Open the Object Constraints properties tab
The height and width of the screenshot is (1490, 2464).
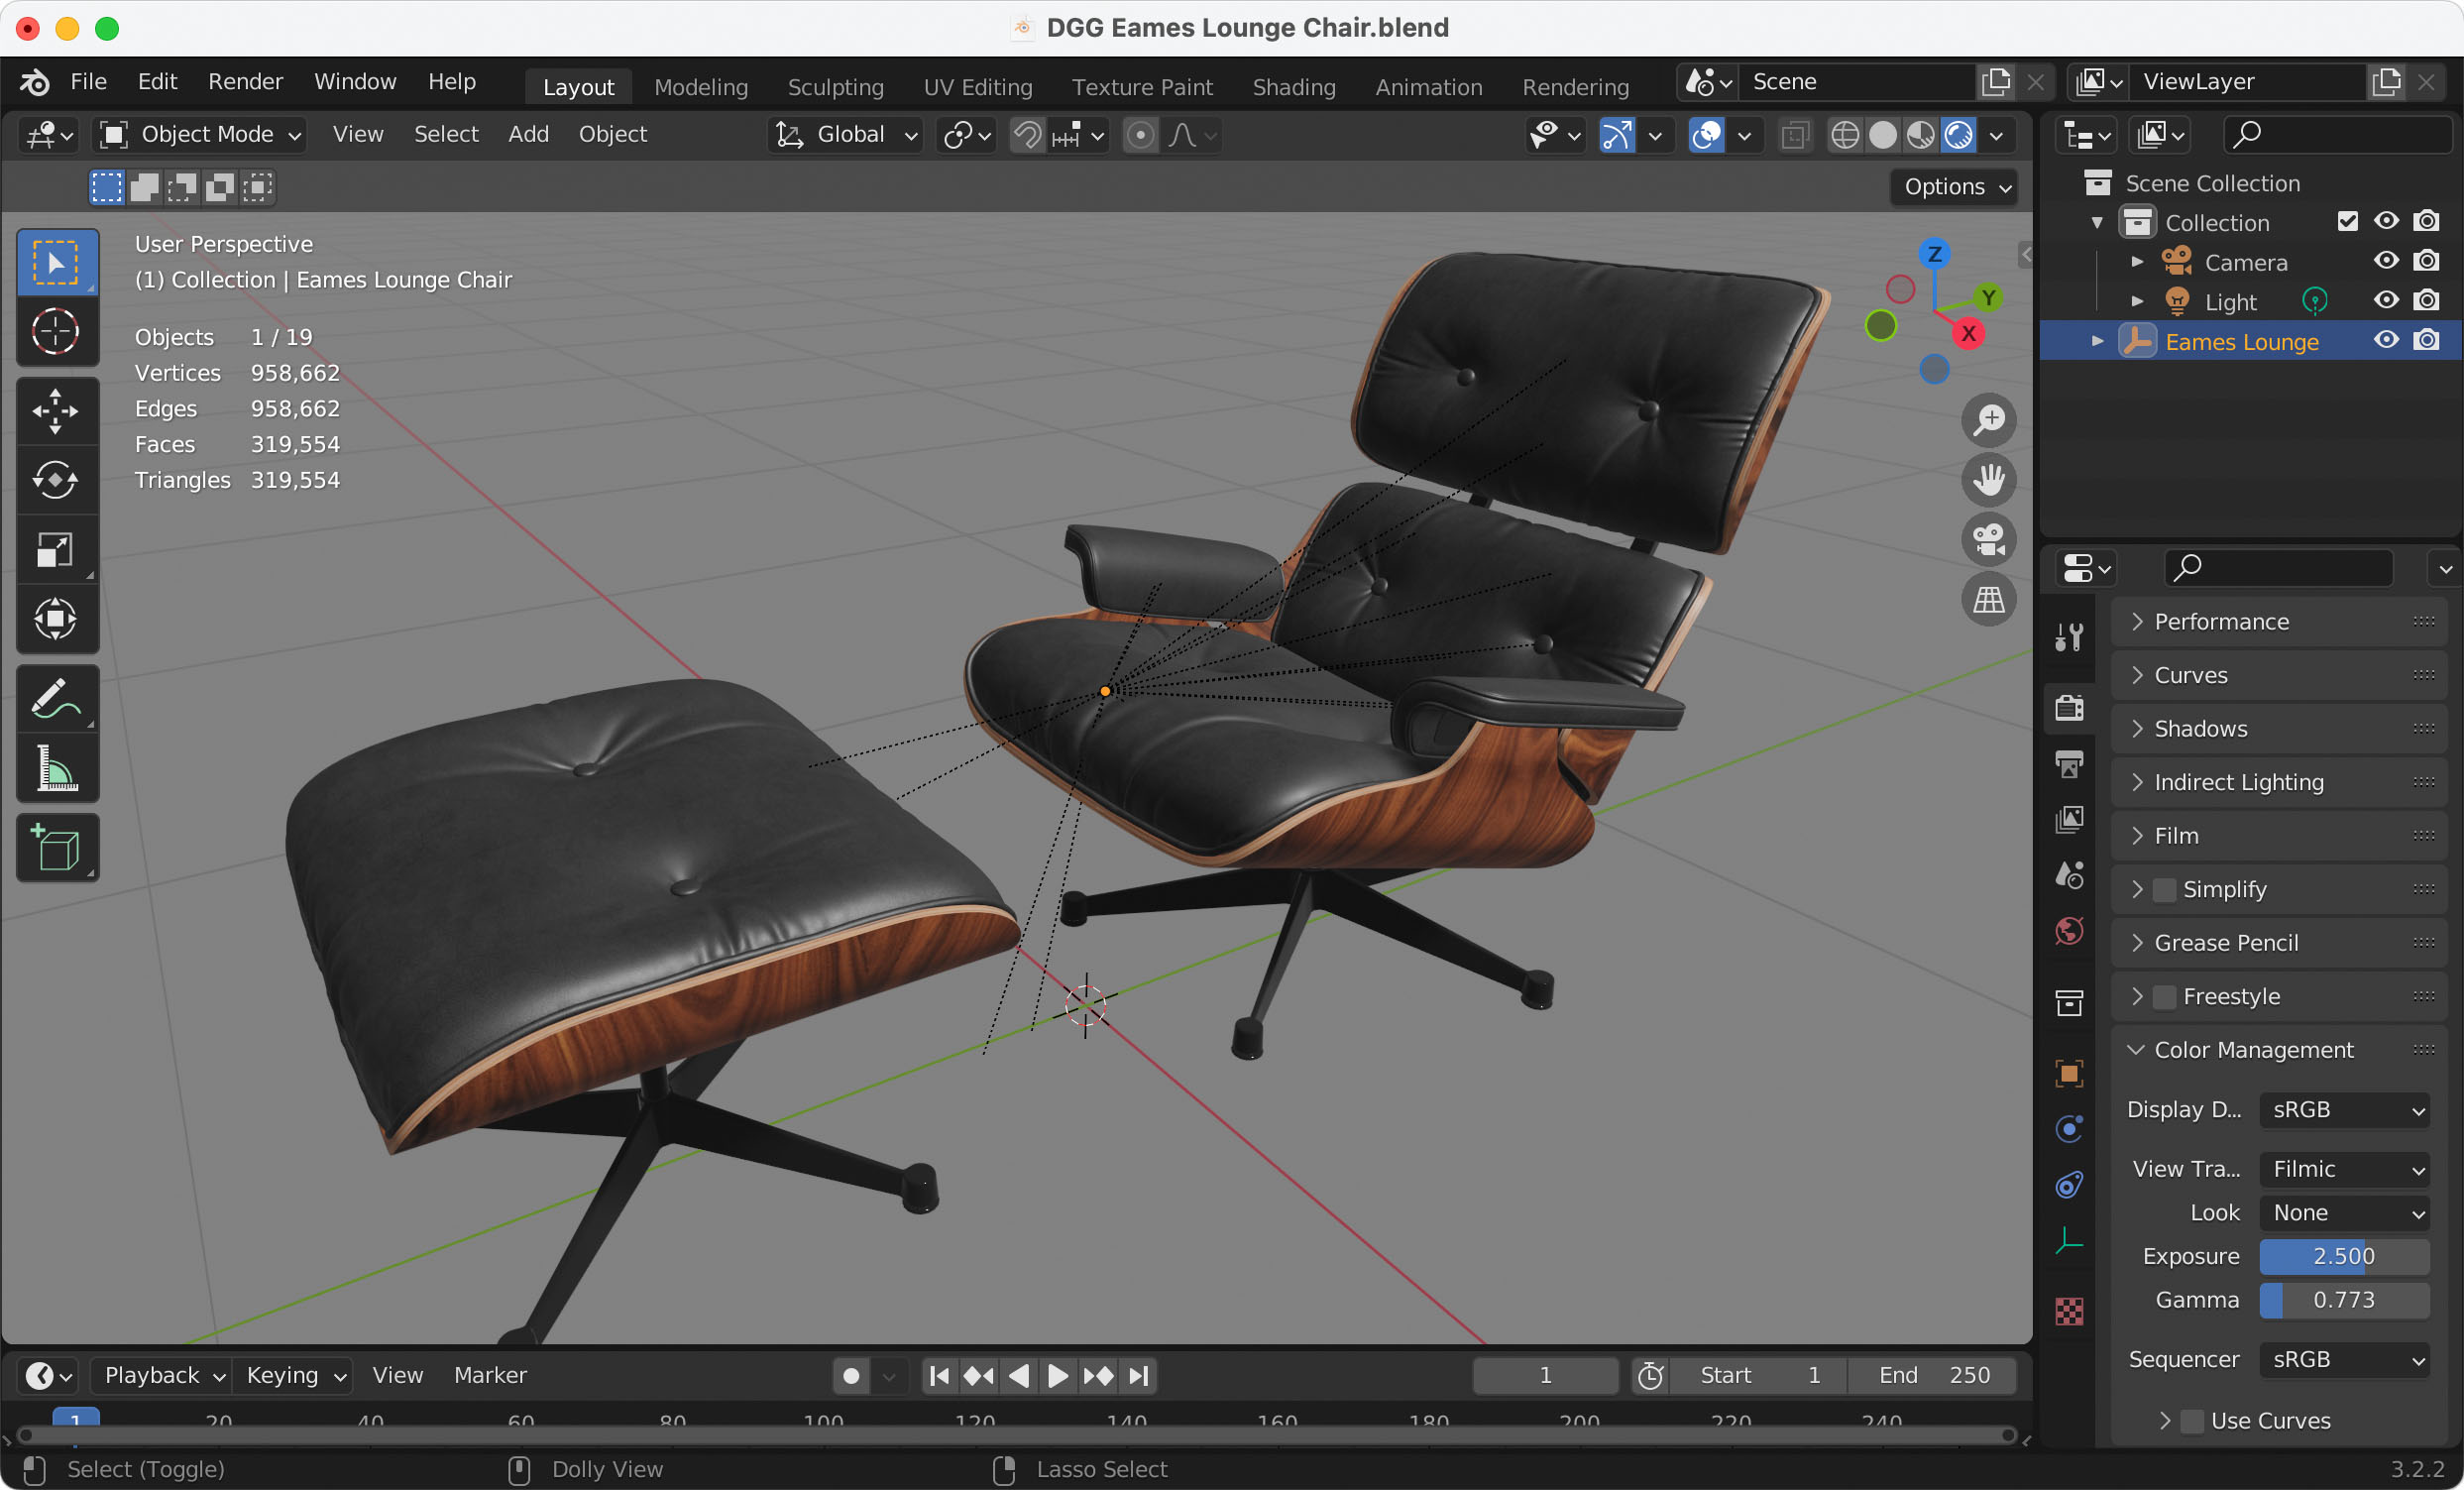click(x=2069, y=1185)
